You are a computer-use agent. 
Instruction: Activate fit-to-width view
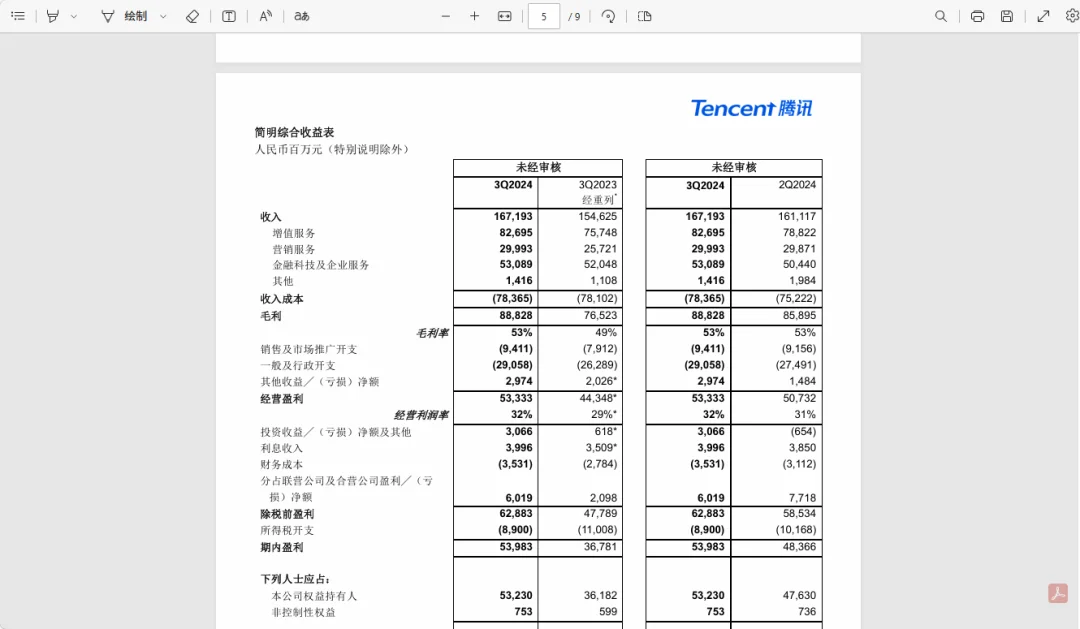coord(504,16)
